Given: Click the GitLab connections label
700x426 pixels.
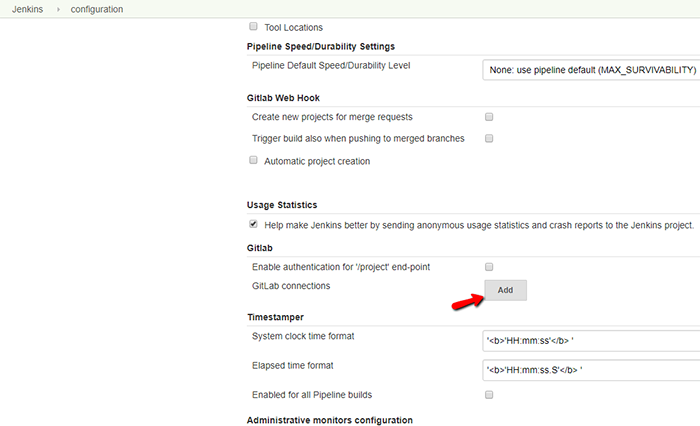Looking at the screenshot, I should coord(291,286).
